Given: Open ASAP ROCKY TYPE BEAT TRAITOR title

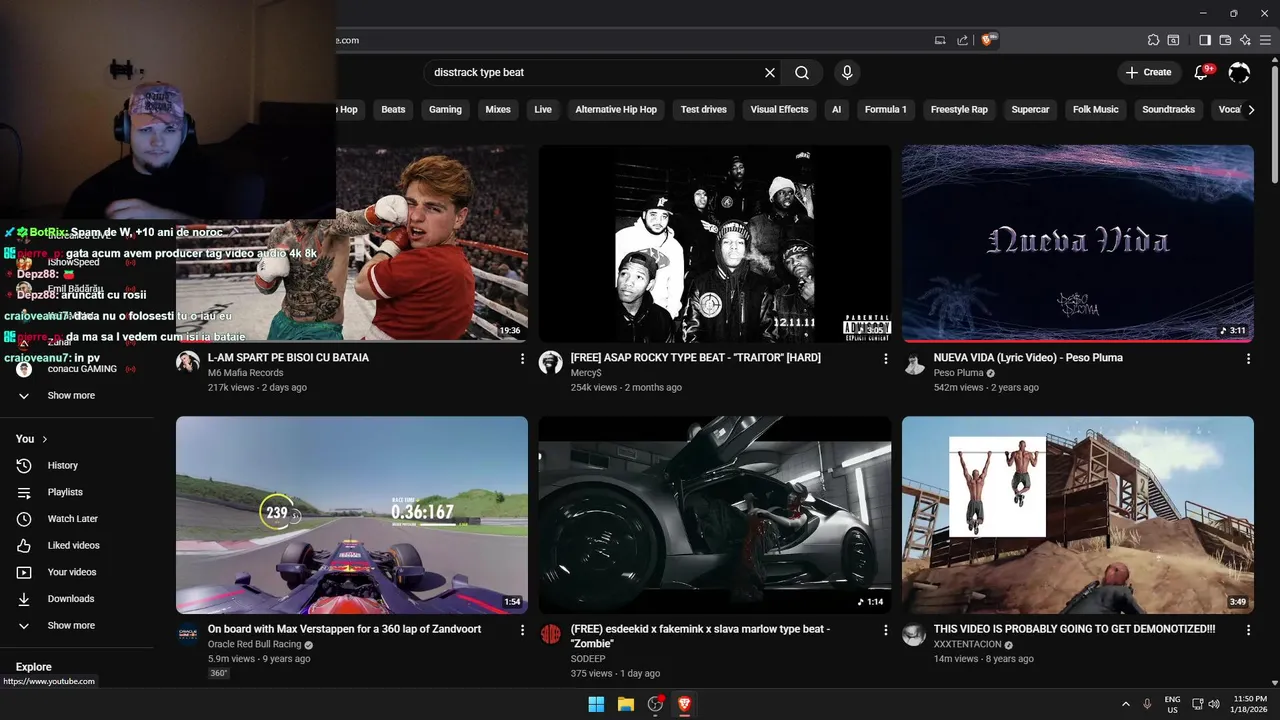Looking at the screenshot, I should click(x=695, y=357).
